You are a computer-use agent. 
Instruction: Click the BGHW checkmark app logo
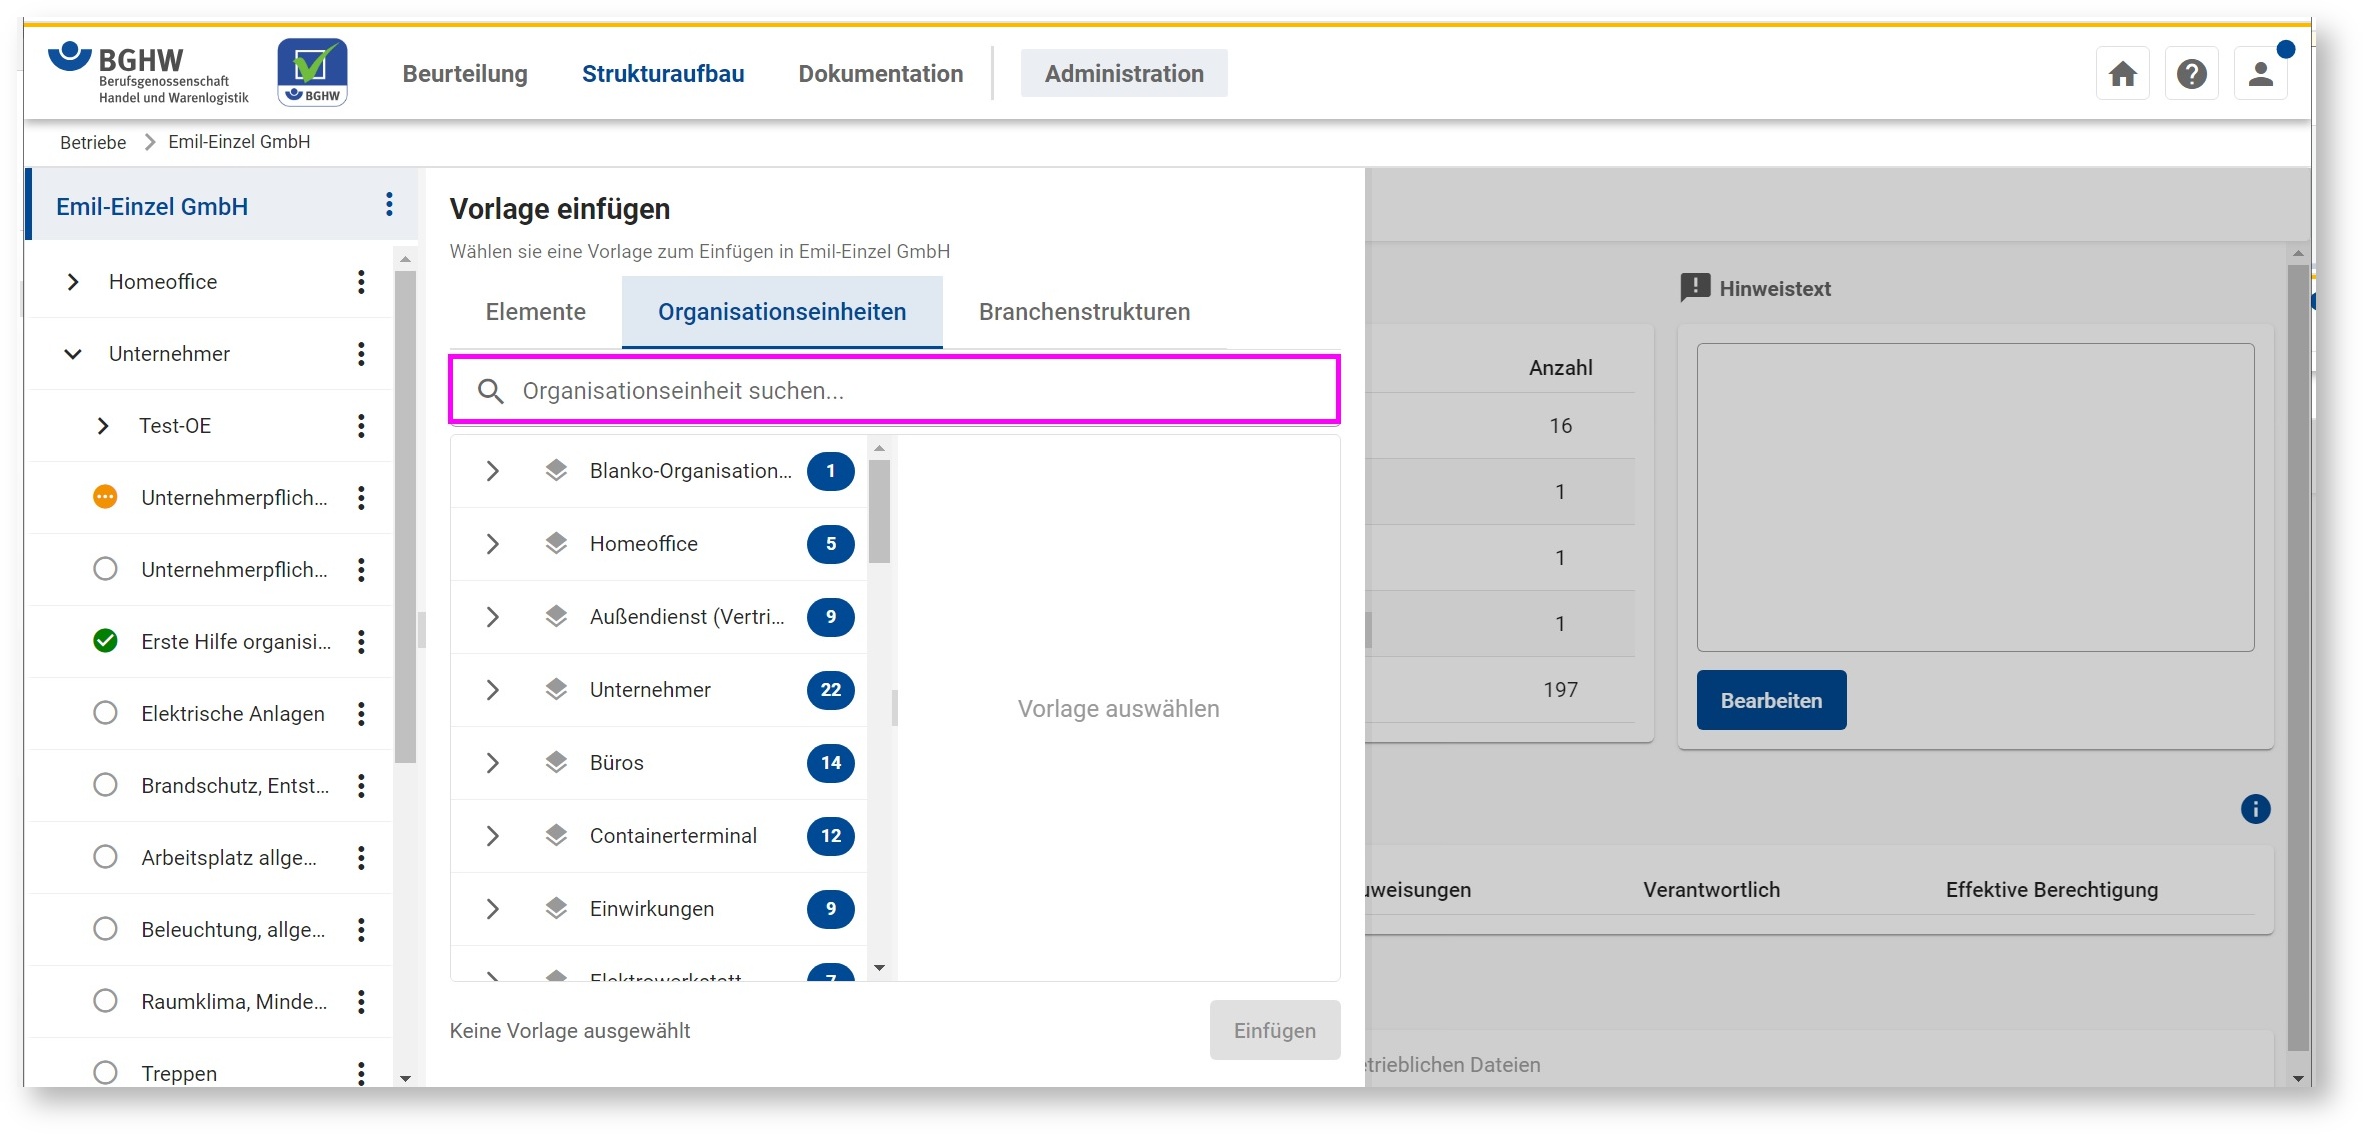[312, 72]
